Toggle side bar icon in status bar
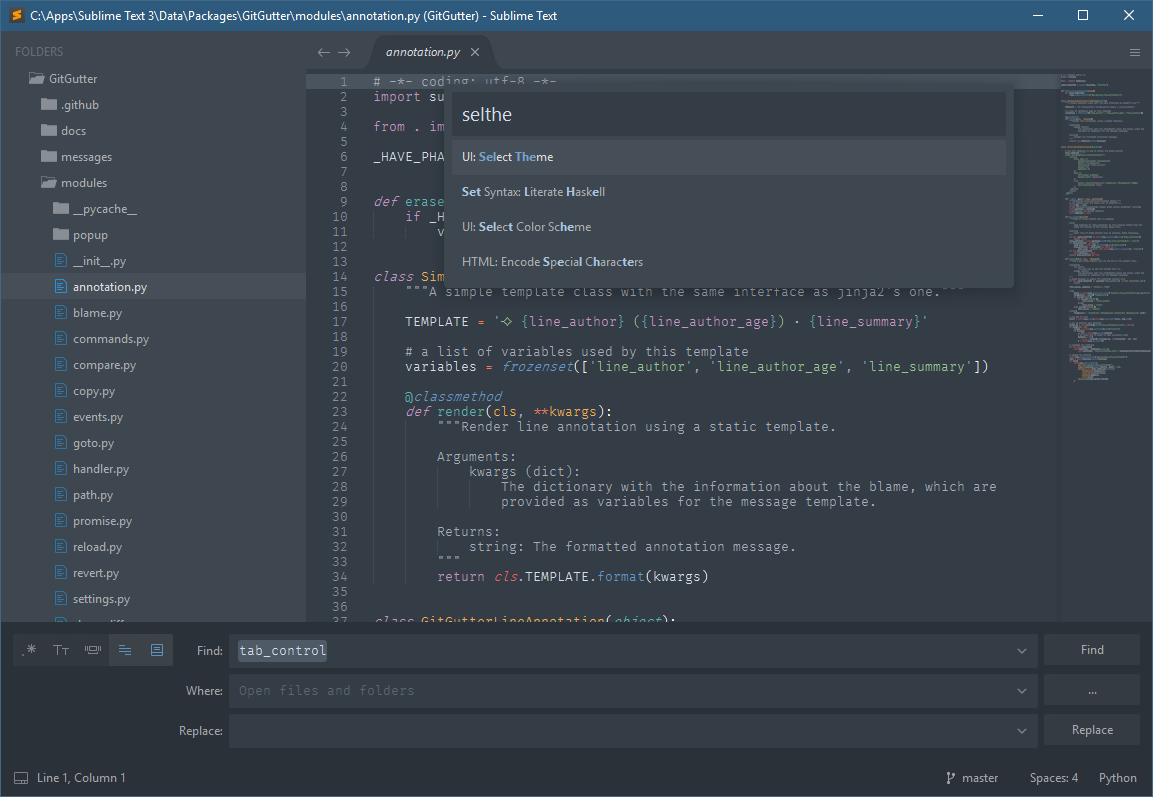The height and width of the screenshot is (797, 1153). 21,778
